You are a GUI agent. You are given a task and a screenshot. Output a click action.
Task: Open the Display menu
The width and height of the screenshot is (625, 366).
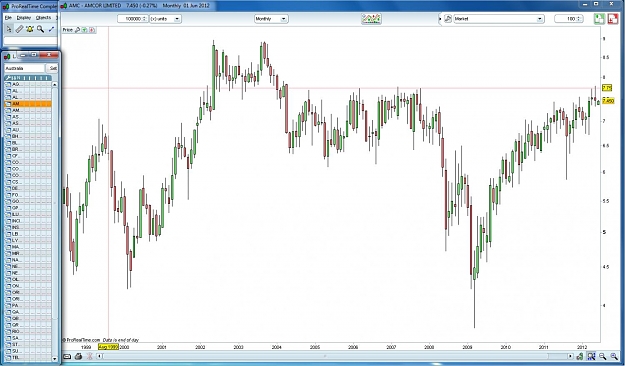(24, 18)
